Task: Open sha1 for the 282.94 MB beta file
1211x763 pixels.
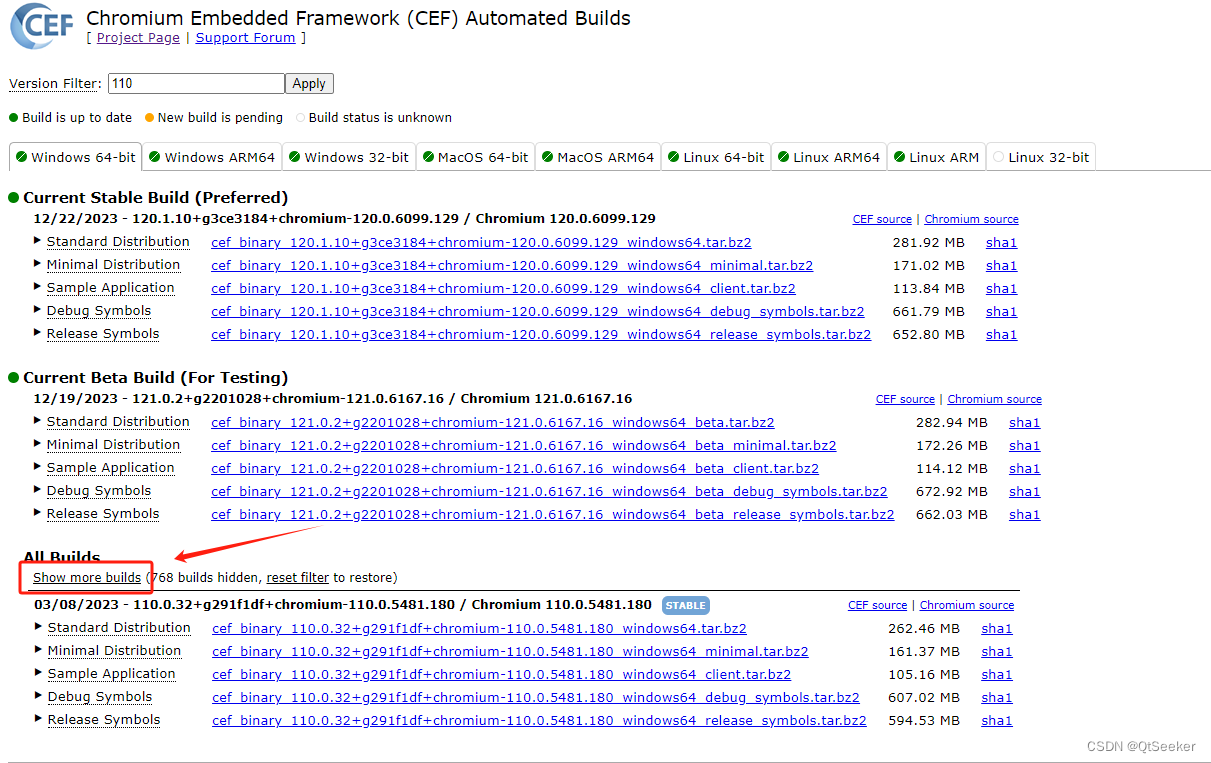Action: pos(1024,423)
